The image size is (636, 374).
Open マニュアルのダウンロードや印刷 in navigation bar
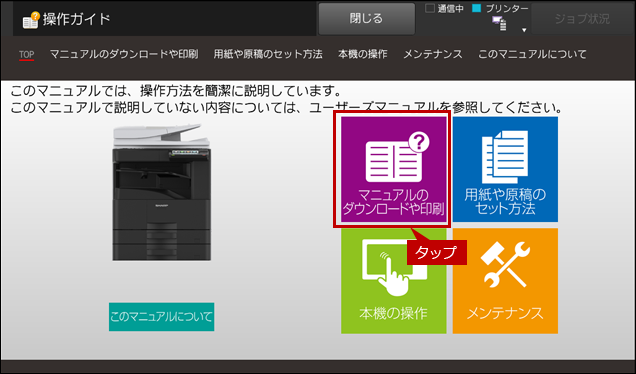(x=124, y=54)
